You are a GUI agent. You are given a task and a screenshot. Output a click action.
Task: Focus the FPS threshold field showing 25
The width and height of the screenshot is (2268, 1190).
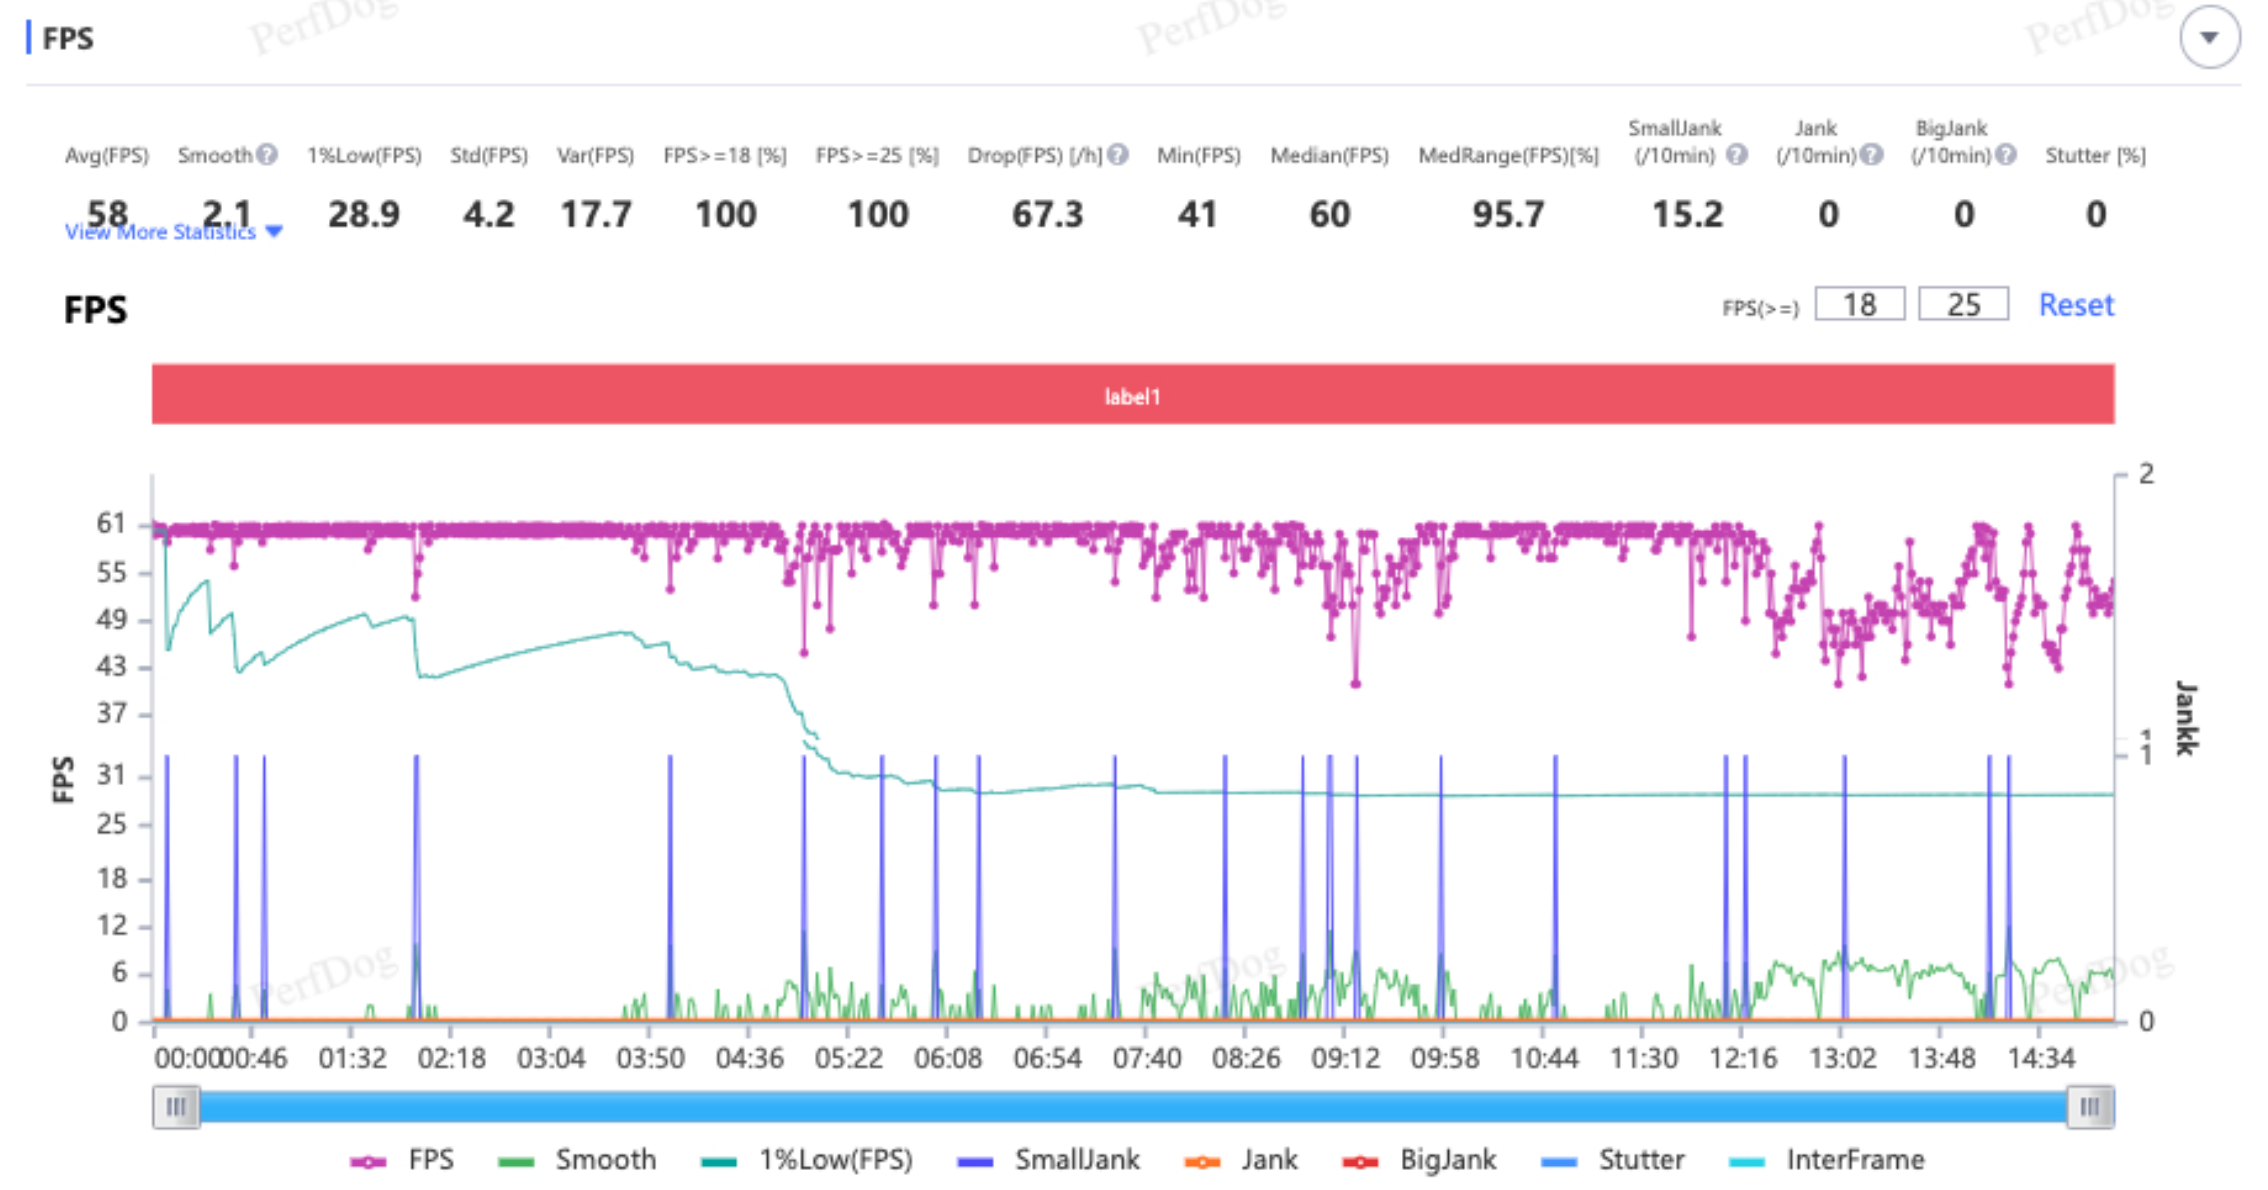click(1963, 304)
